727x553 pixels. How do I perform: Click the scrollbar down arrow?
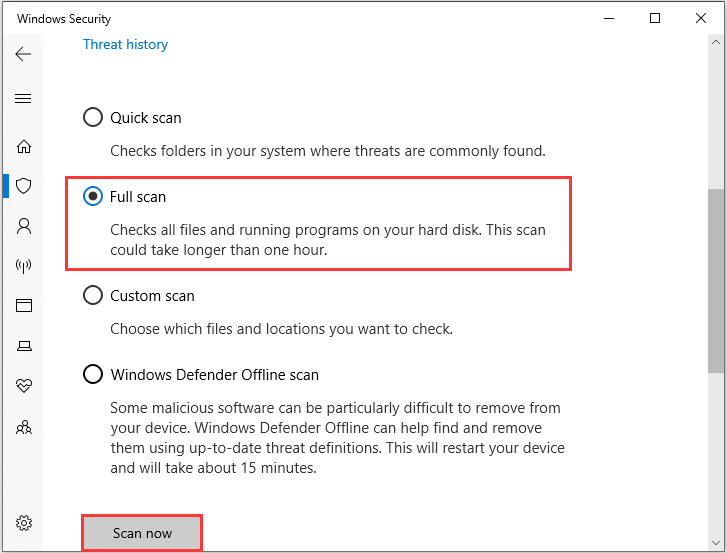tap(716, 543)
